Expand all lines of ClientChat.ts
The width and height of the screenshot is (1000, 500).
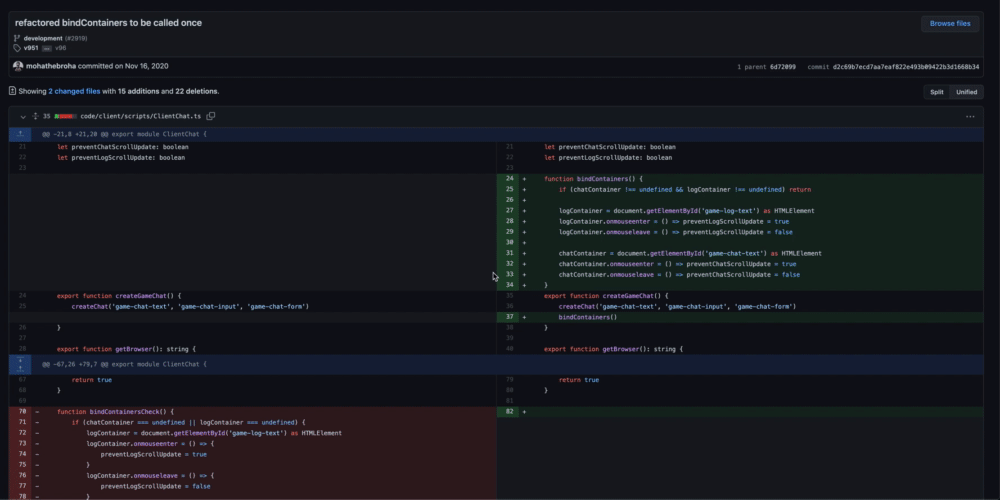35,117
